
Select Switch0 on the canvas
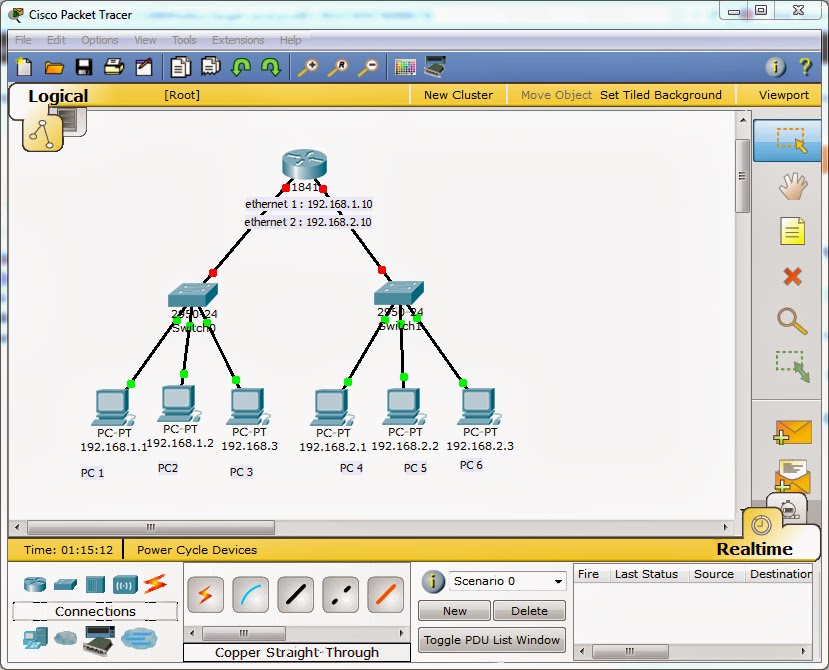coord(192,295)
